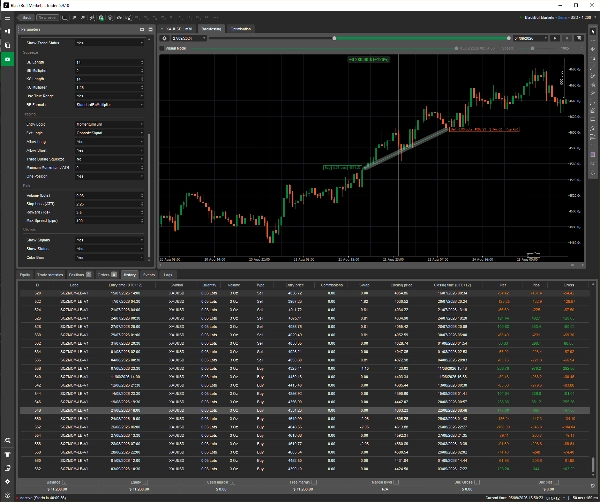The width and height of the screenshot is (600, 502).
Task: Open the Trade section in the sidebar
Action: tap(7, 31)
